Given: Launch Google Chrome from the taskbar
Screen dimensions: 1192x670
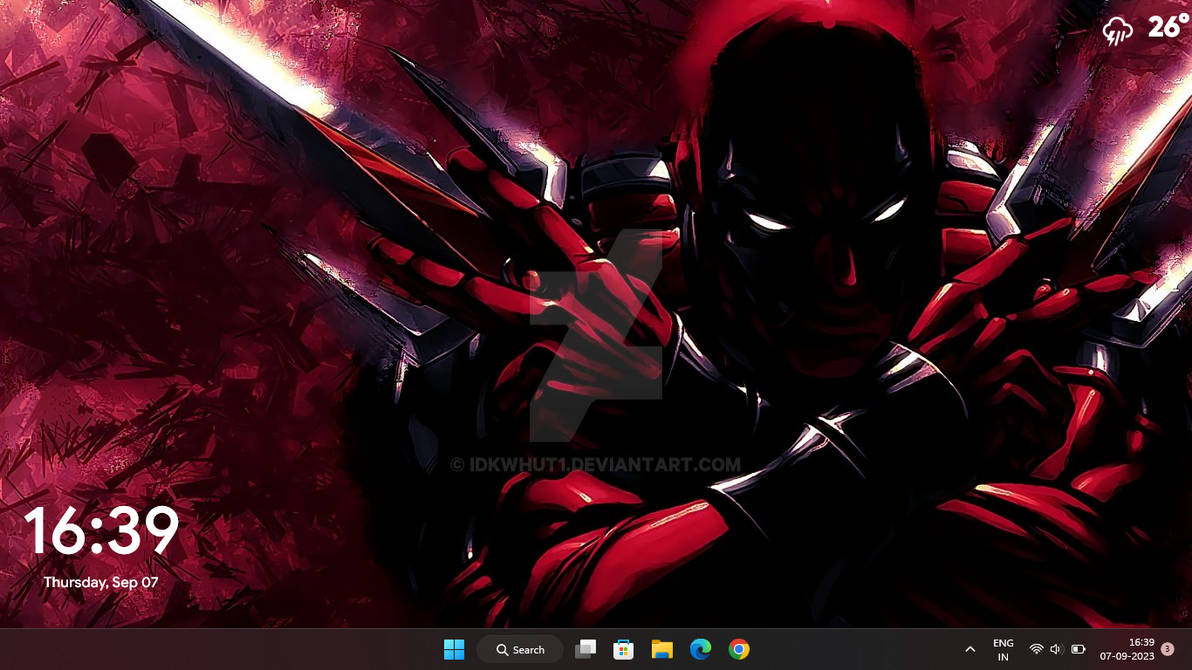Looking at the screenshot, I should 739,649.
